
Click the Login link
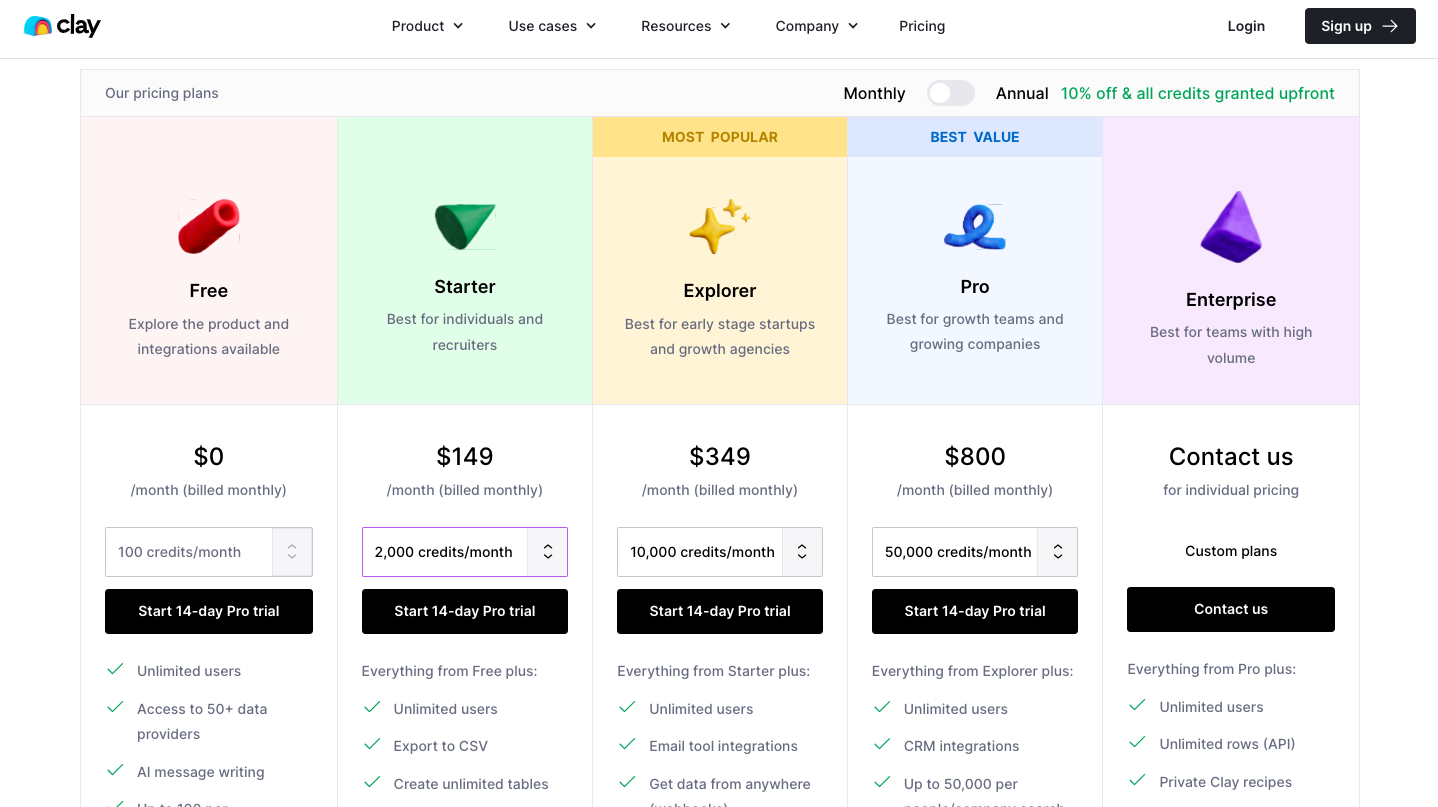(1246, 26)
